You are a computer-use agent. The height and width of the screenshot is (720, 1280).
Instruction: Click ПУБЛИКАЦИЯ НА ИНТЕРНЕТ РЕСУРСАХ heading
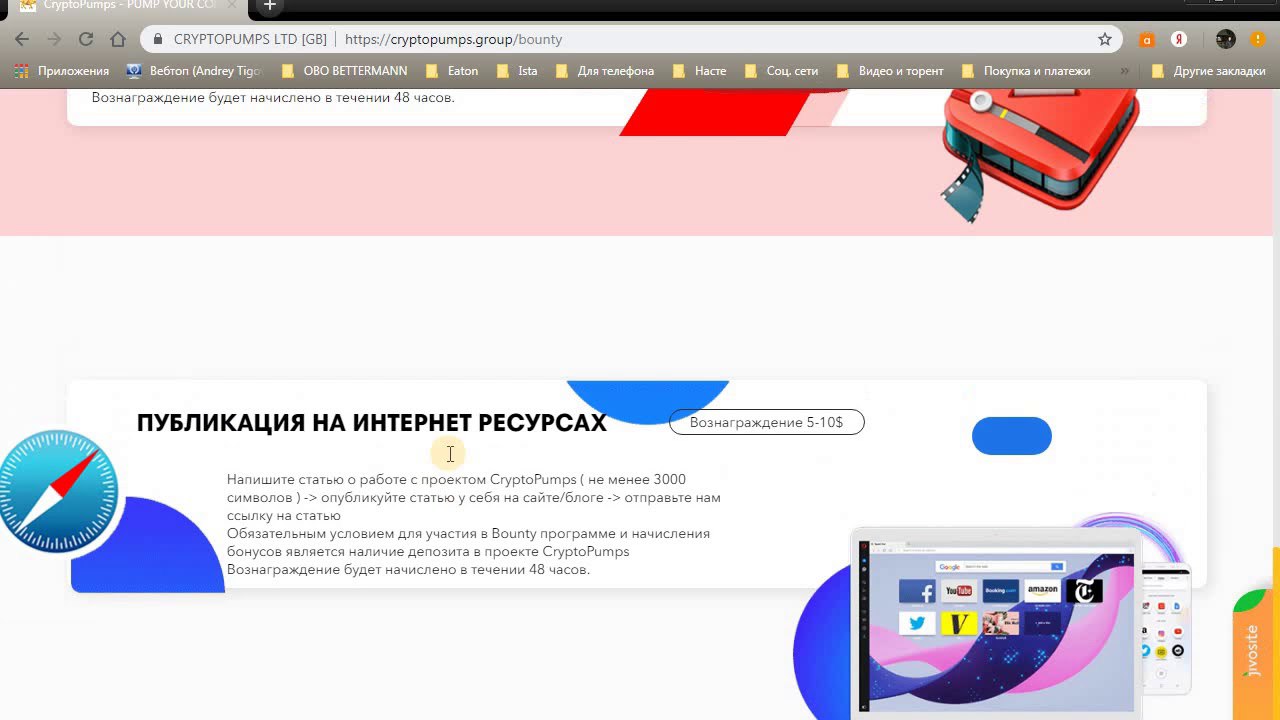pyautogui.click(x=372, y=423)
